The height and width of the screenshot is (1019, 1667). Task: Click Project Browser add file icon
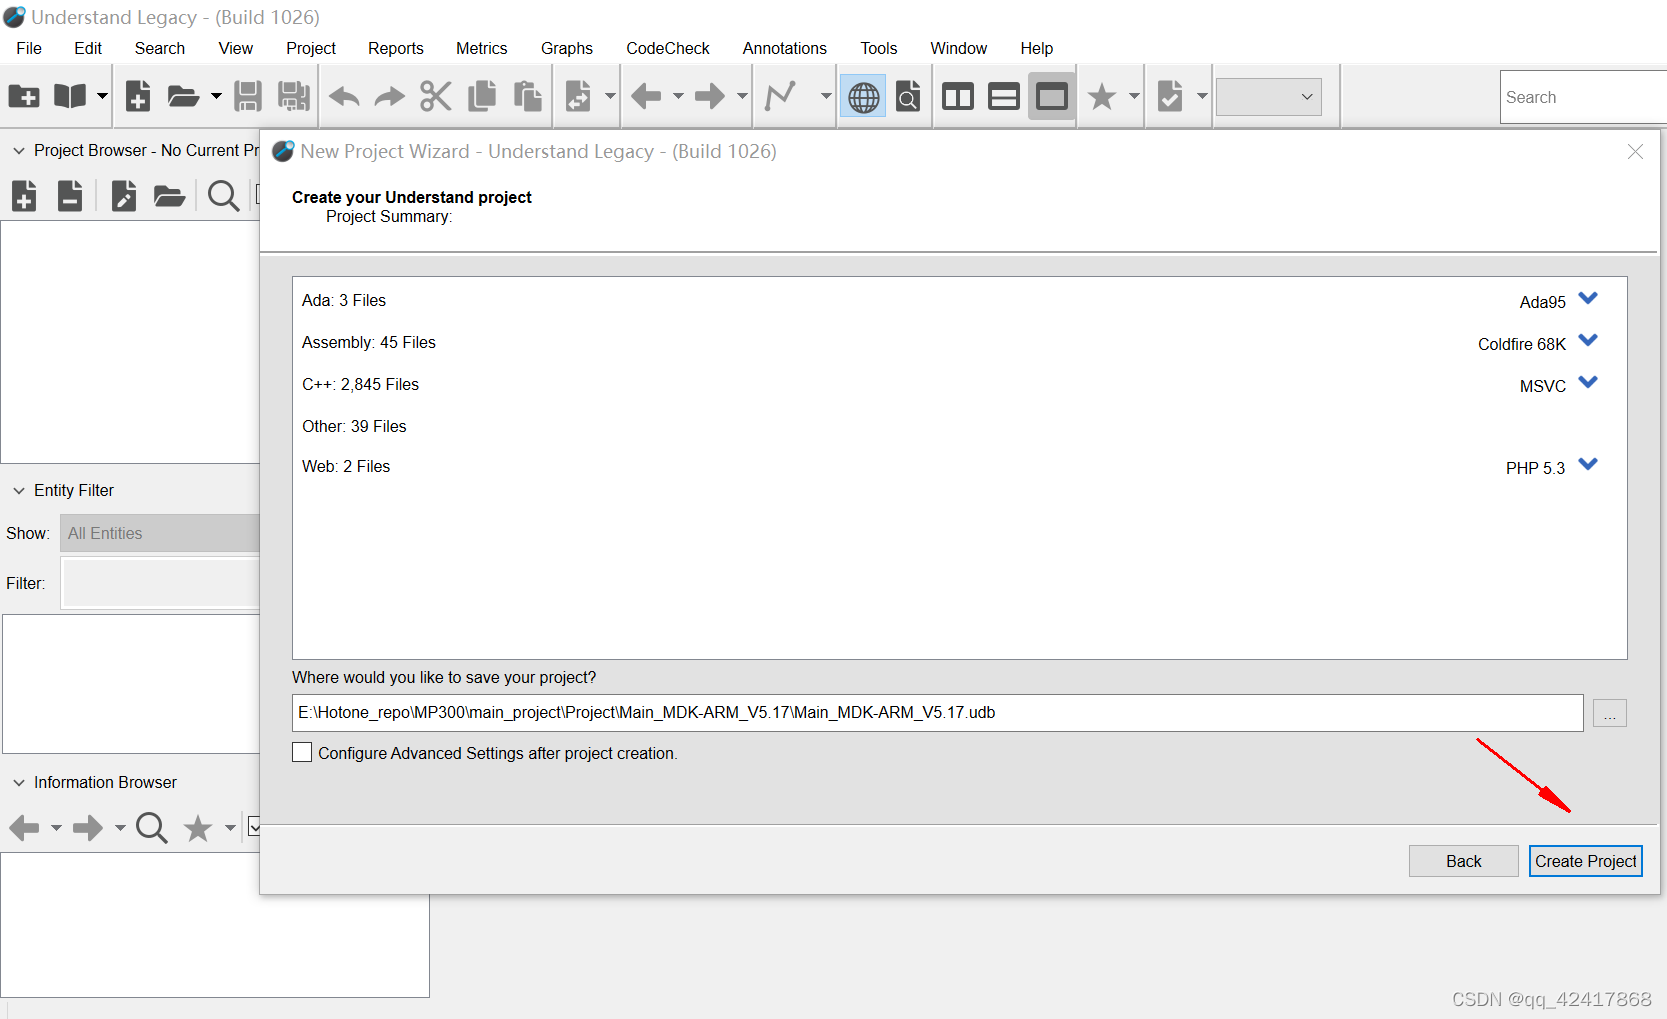(24, 195)
